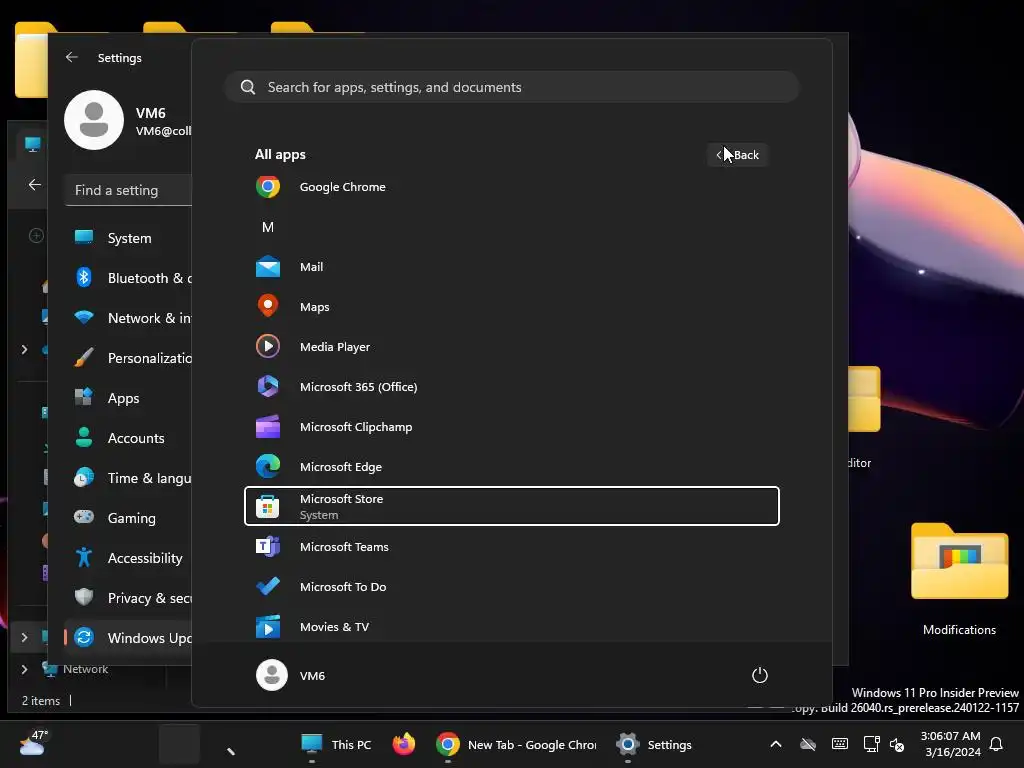Click VM6 profile picture in Settings

94,120
